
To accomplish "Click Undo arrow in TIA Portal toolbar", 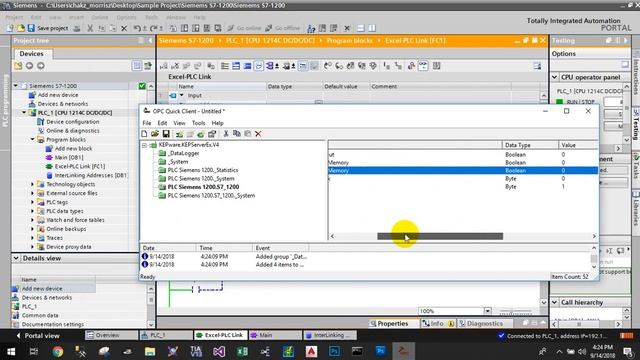I will pyautogui.click(x=137, y=28).
